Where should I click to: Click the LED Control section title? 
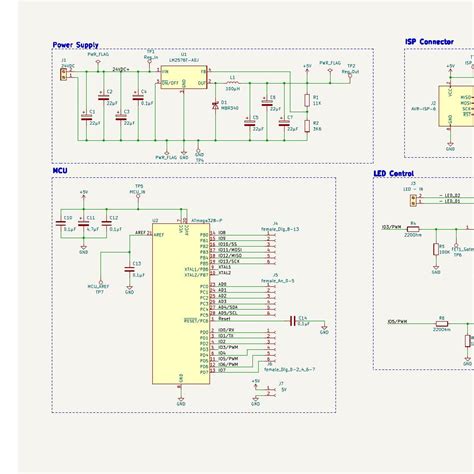393,173
